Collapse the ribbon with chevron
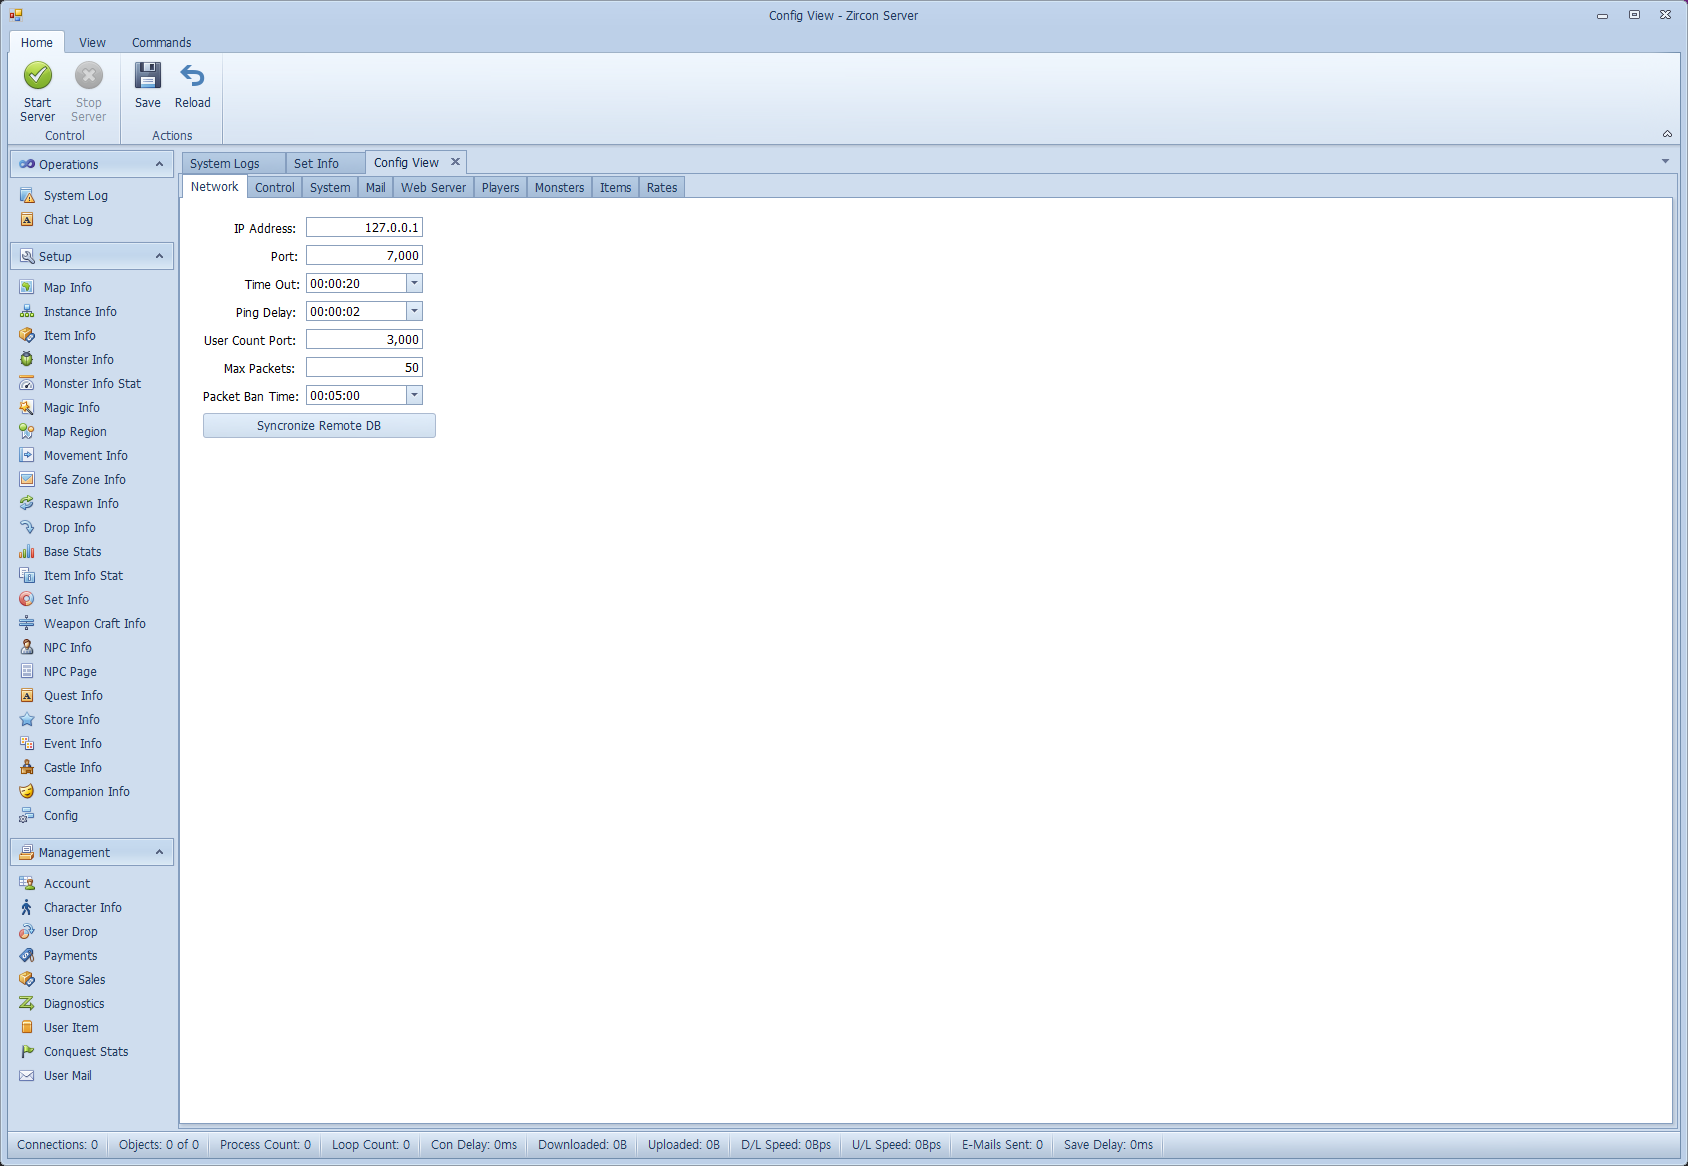Image resolution: width=1688 pixels, height=1166 pixels. 1667,134
